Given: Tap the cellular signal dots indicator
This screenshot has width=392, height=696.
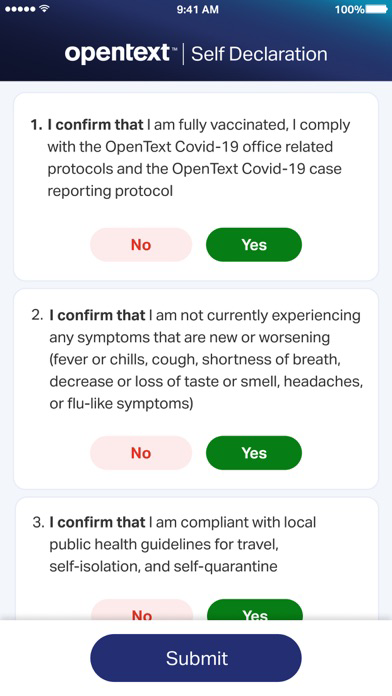Looking at the screenshot, I should click(x=20, y=9).
